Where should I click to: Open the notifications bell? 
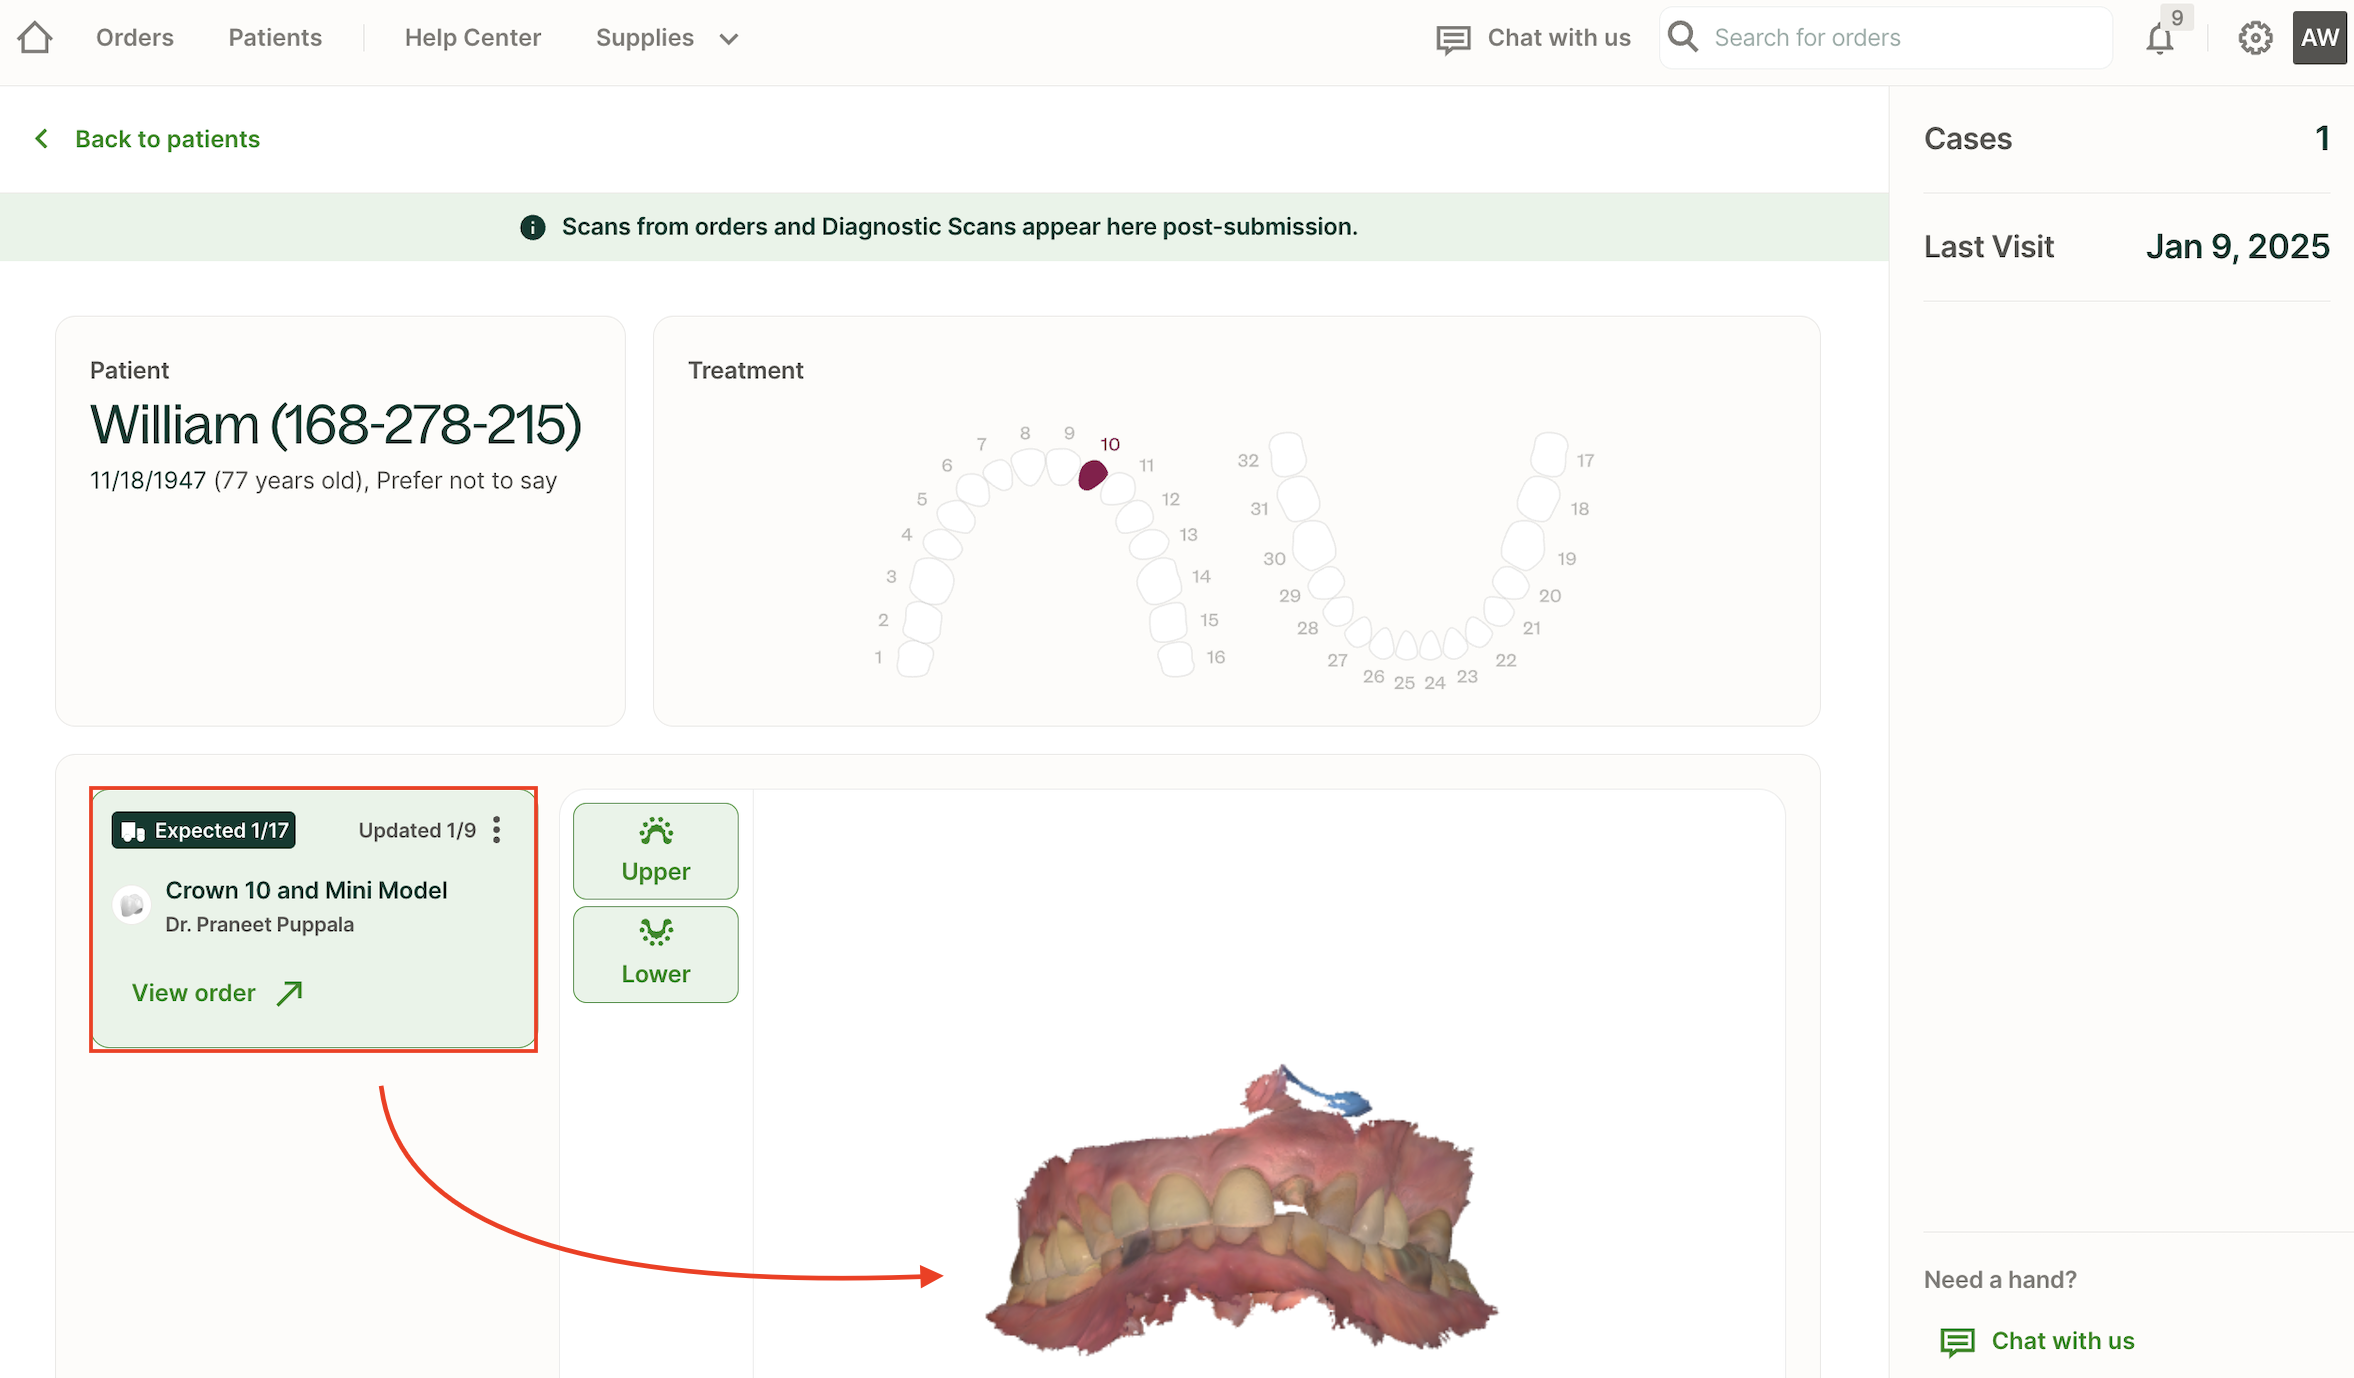[x=2159, y=39]
